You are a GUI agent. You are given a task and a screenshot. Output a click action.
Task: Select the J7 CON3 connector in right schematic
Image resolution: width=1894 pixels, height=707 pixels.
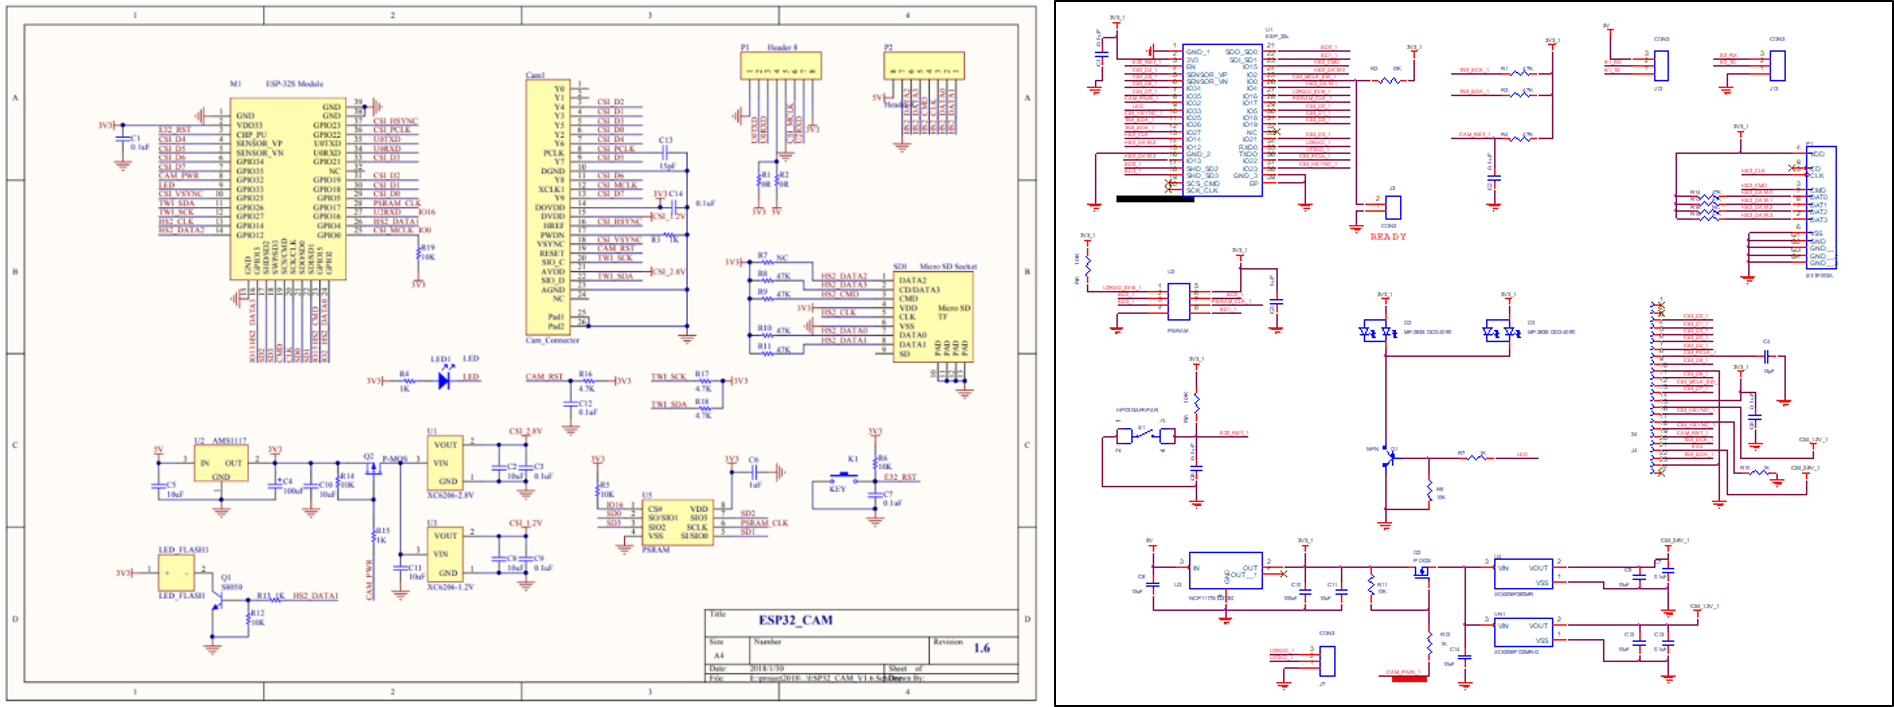[1327, 661]
